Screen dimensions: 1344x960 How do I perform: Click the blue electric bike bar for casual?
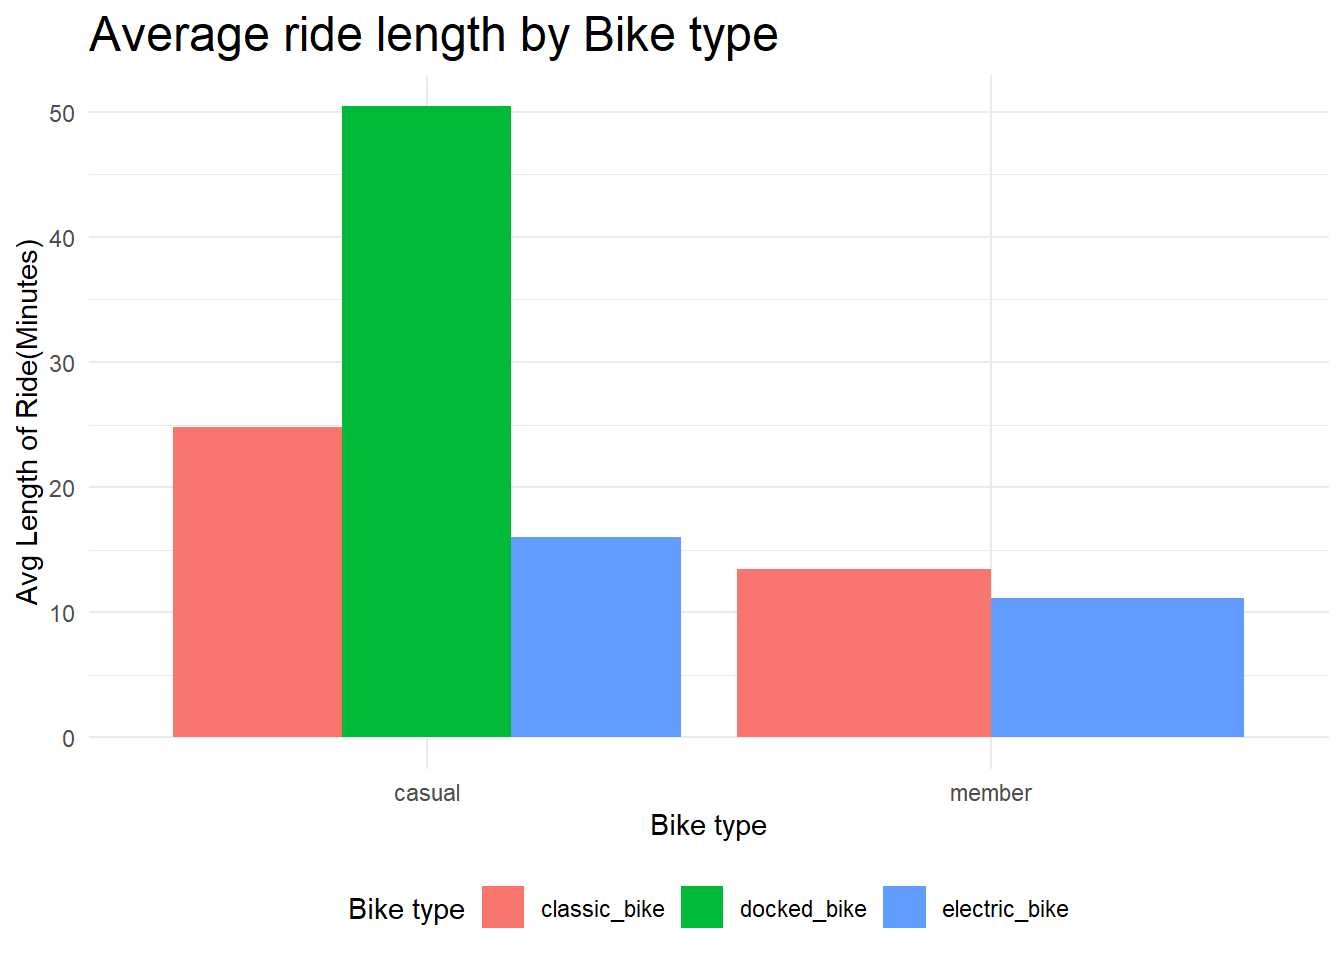[x=596, y=637]
